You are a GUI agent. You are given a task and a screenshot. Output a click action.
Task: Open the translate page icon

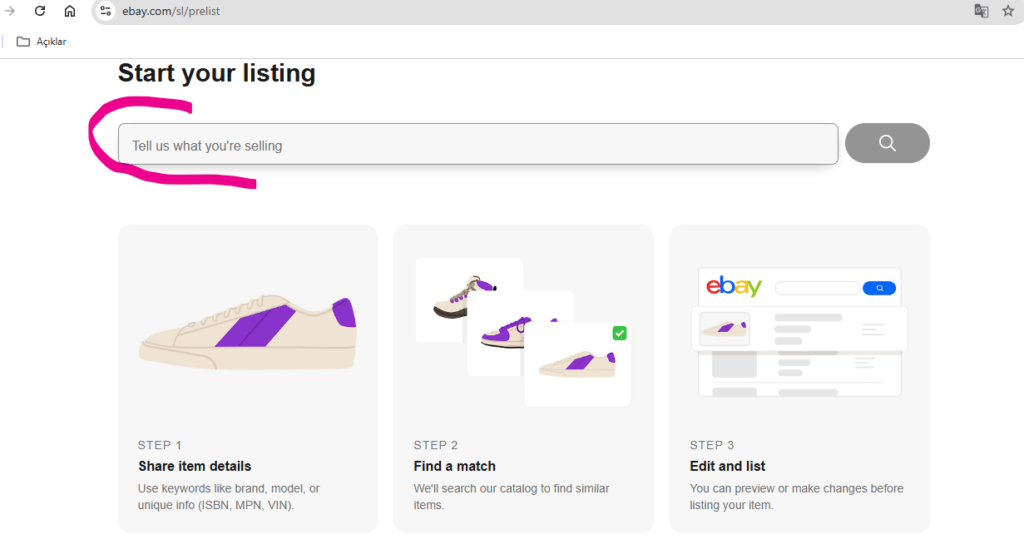click(x=981, y=11)
